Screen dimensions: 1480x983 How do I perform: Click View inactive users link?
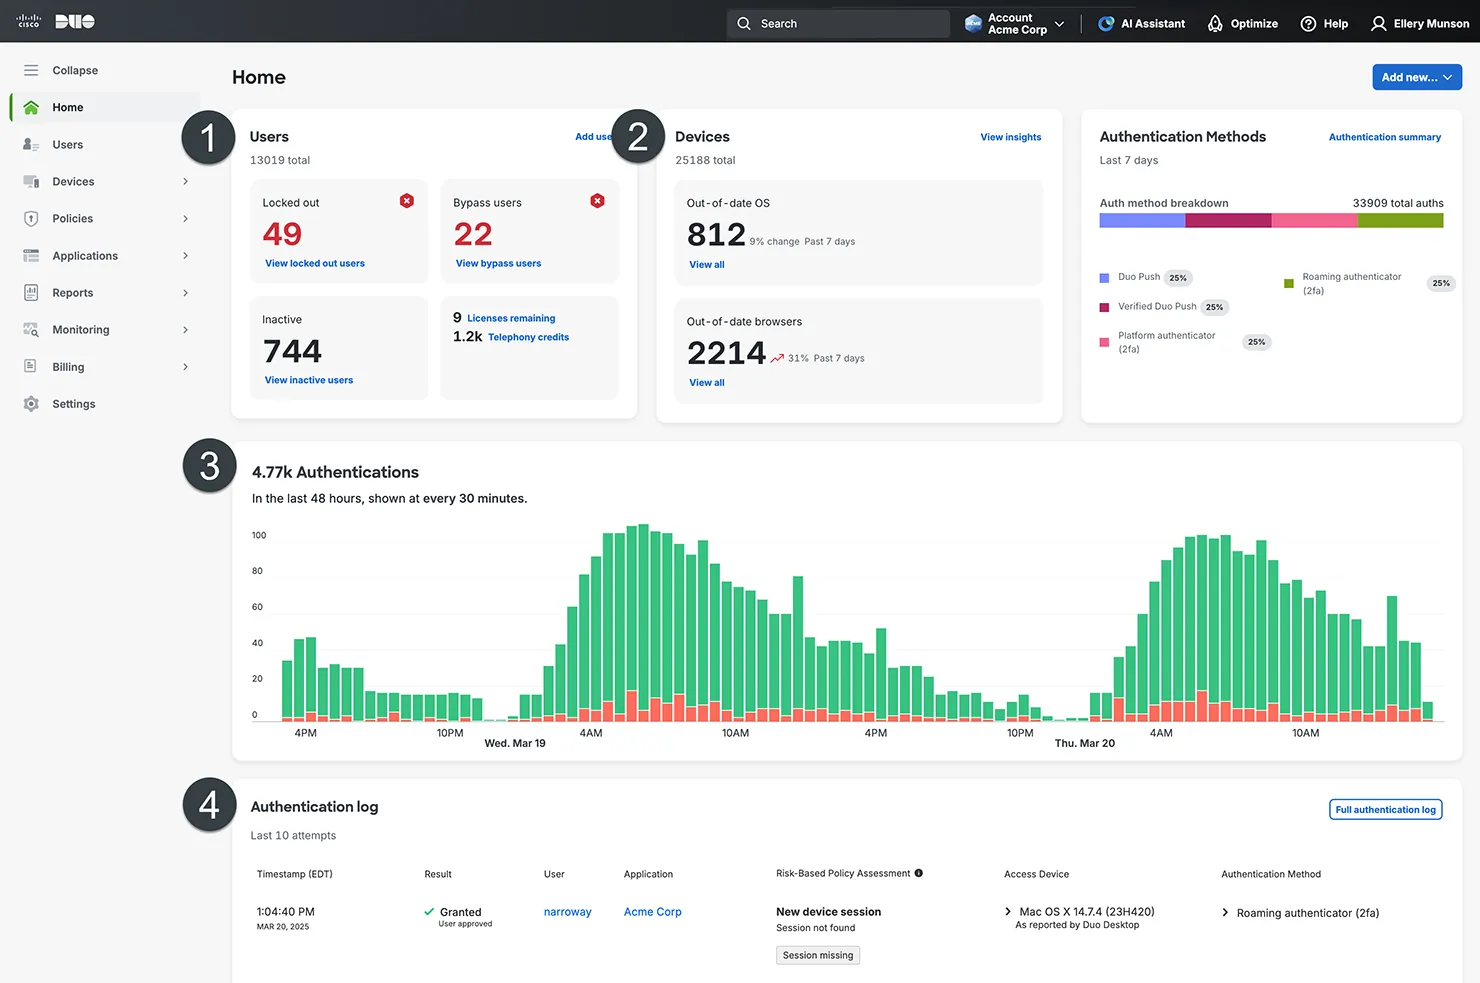point(308,380)
